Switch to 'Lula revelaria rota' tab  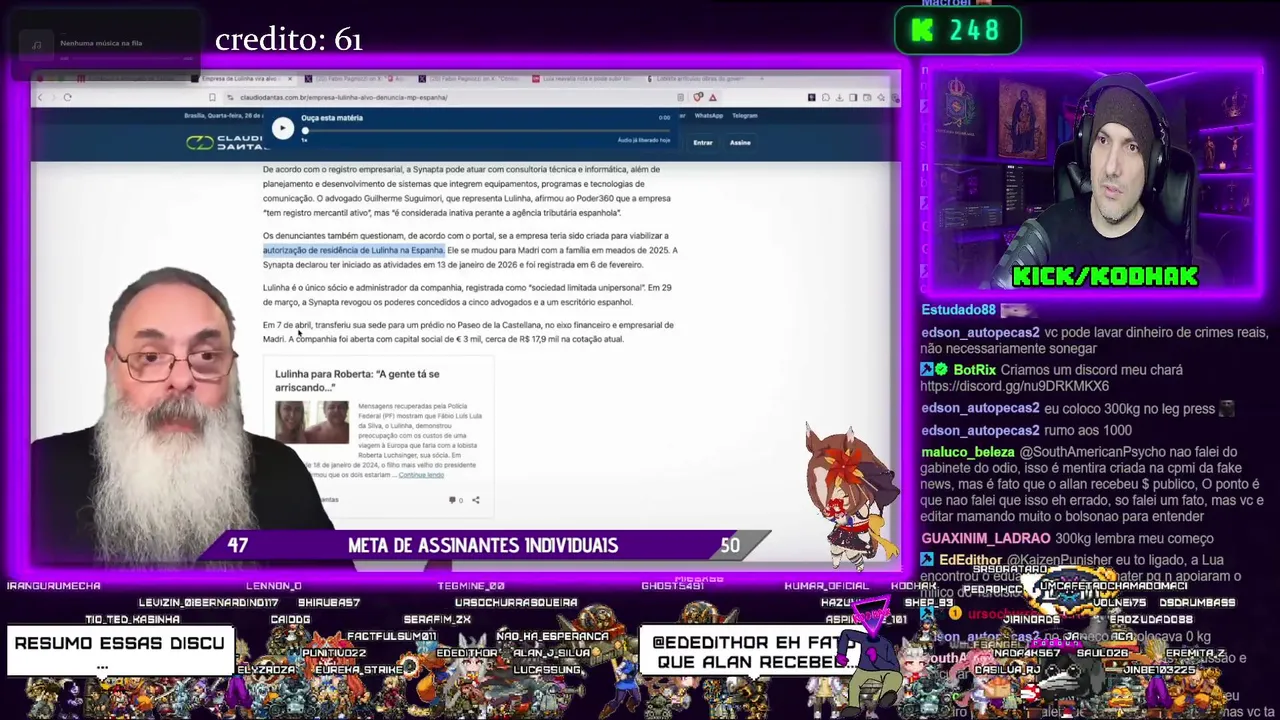[x=583, y=78]
